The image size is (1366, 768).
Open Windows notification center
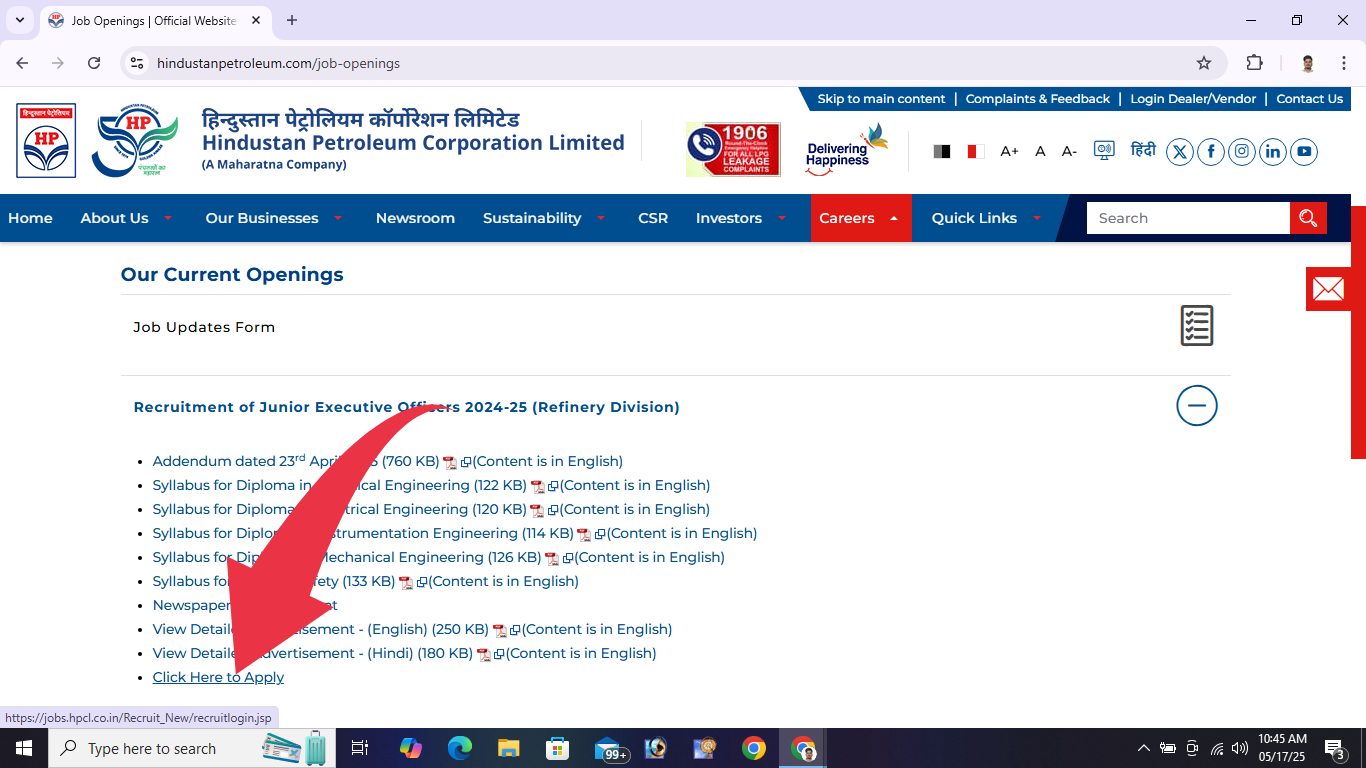coord(1335,748)
